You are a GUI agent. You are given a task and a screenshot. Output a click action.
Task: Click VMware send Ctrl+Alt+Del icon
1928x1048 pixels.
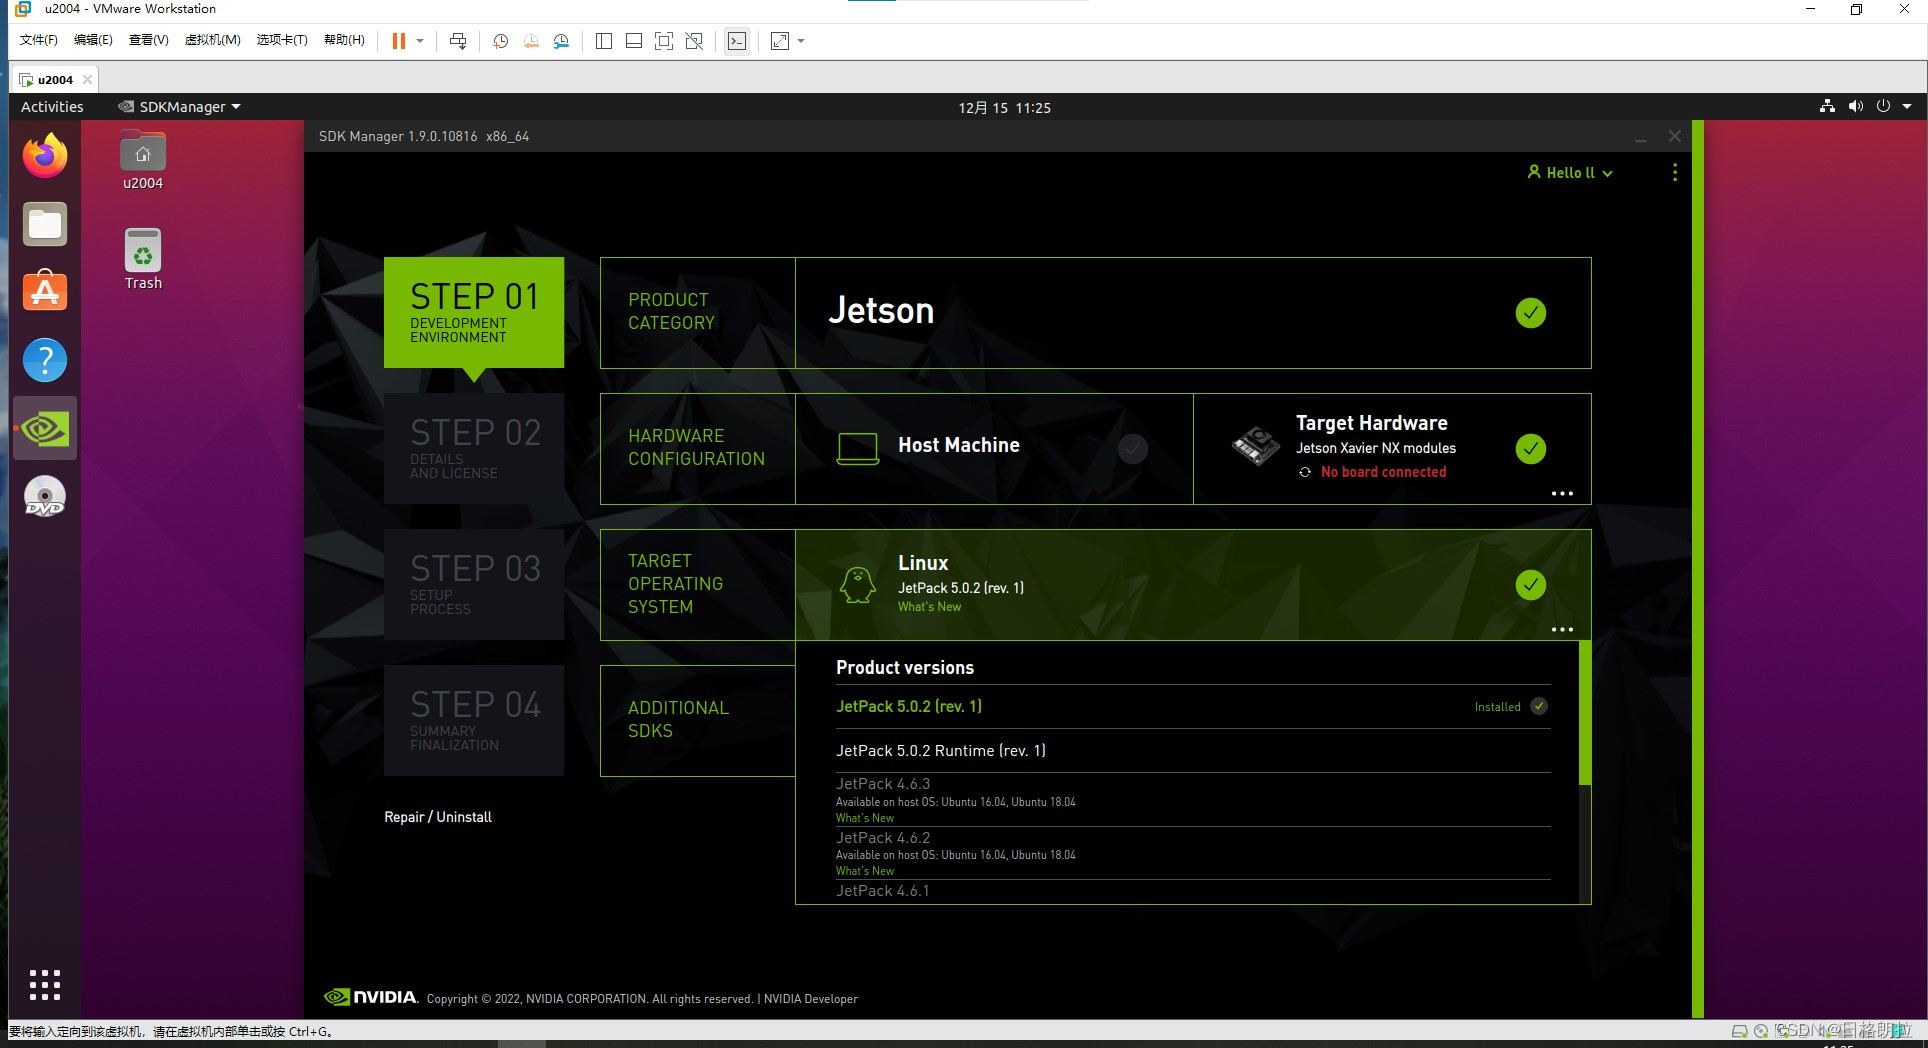(458, 41)
